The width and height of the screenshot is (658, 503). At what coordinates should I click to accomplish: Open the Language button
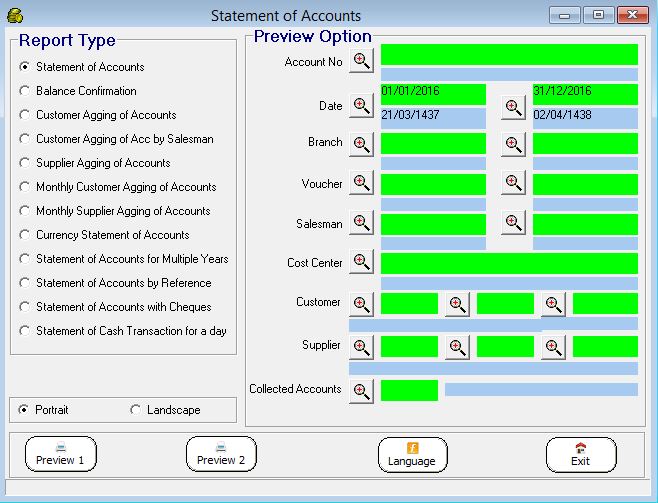[x=412, y=454]
